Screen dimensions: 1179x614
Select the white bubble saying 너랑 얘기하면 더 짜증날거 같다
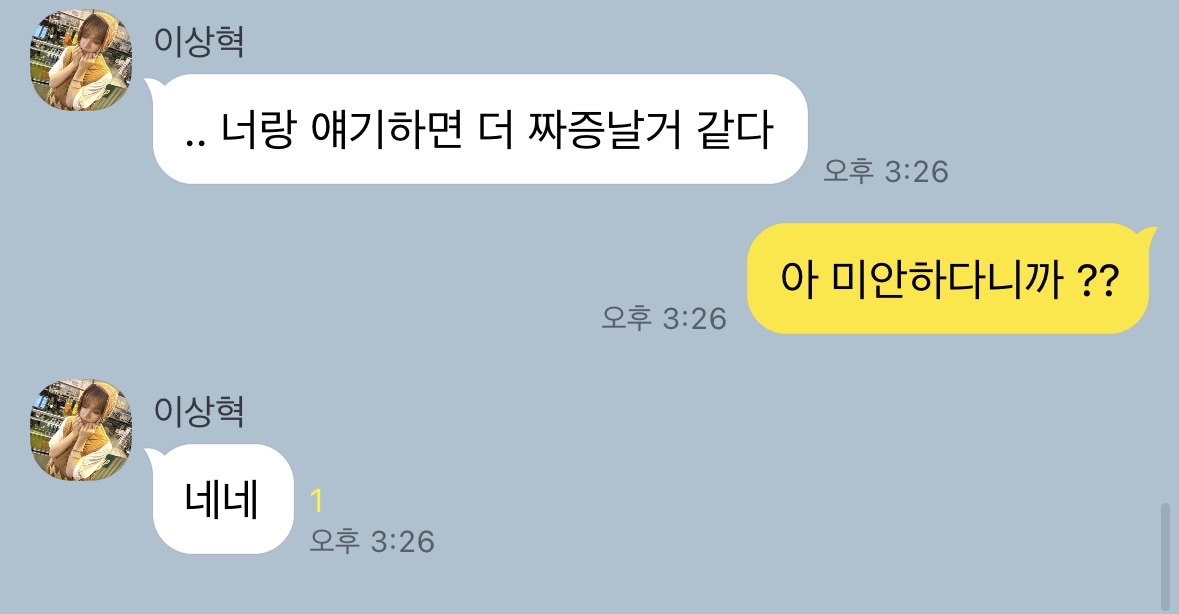pyautogui.click(x=480, y=129)
